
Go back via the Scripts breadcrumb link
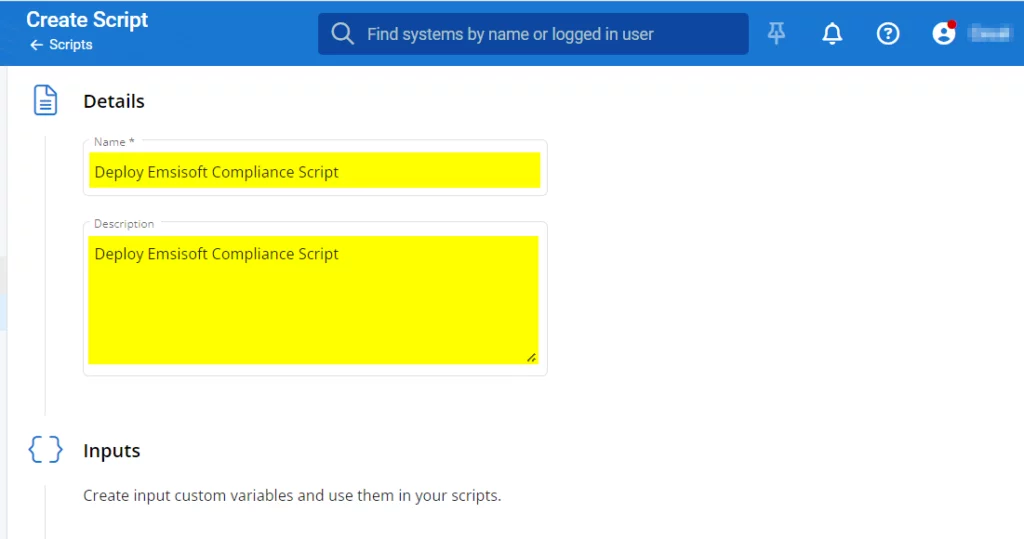click(70, 45)
